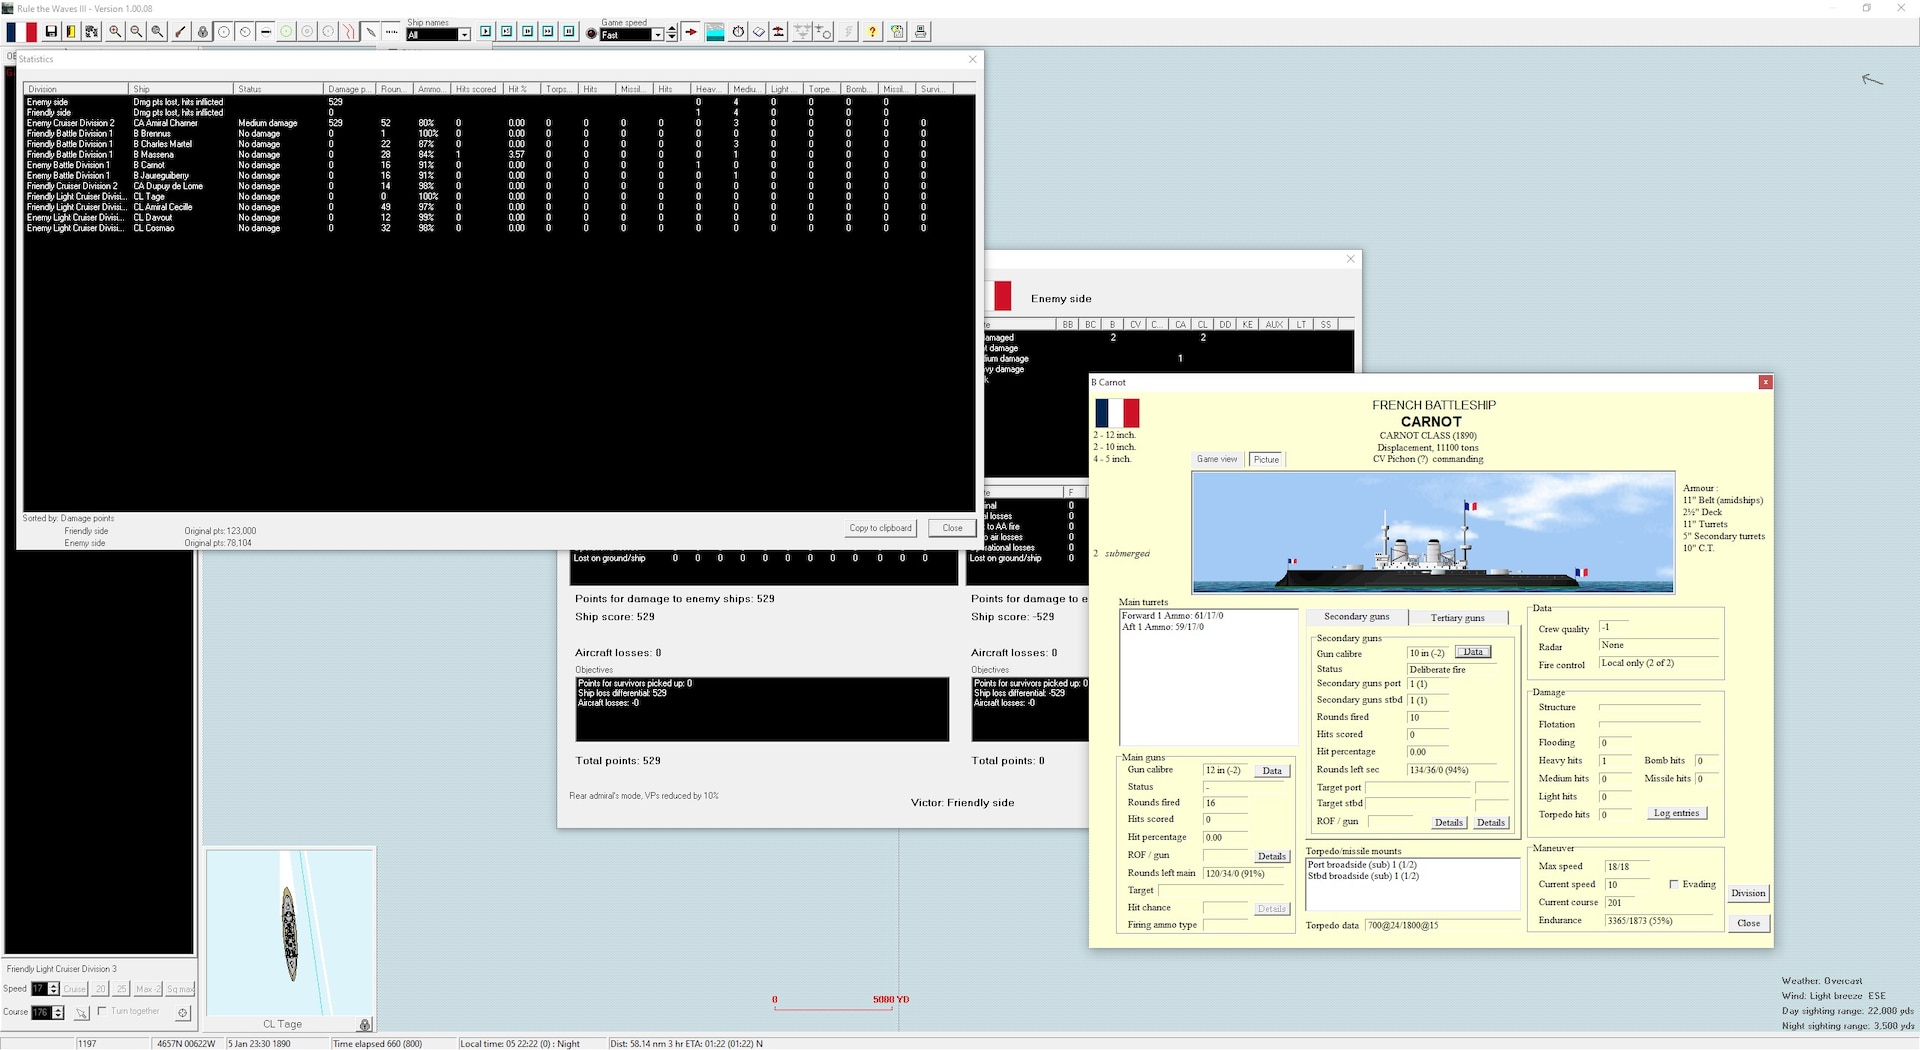
Task: Click the zoom out magnifier icon
Action: click(136, 32)
